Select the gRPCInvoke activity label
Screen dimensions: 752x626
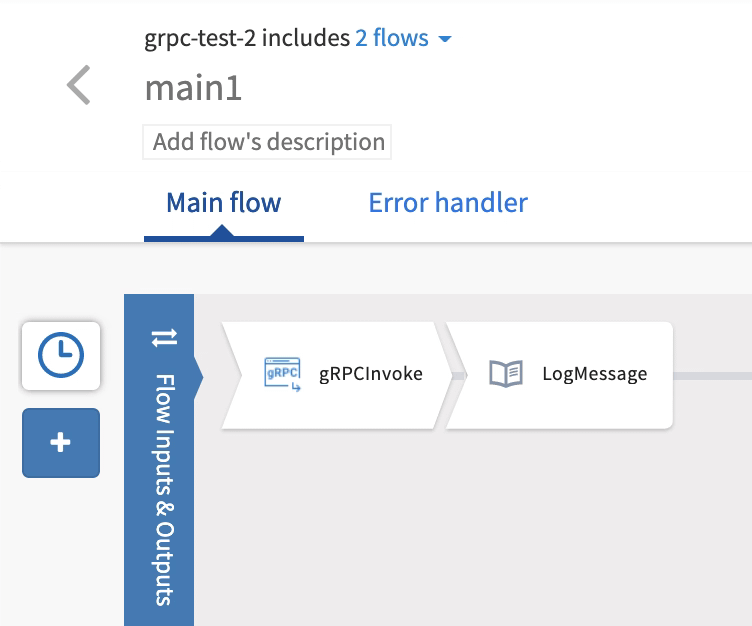tap(370, 374)
